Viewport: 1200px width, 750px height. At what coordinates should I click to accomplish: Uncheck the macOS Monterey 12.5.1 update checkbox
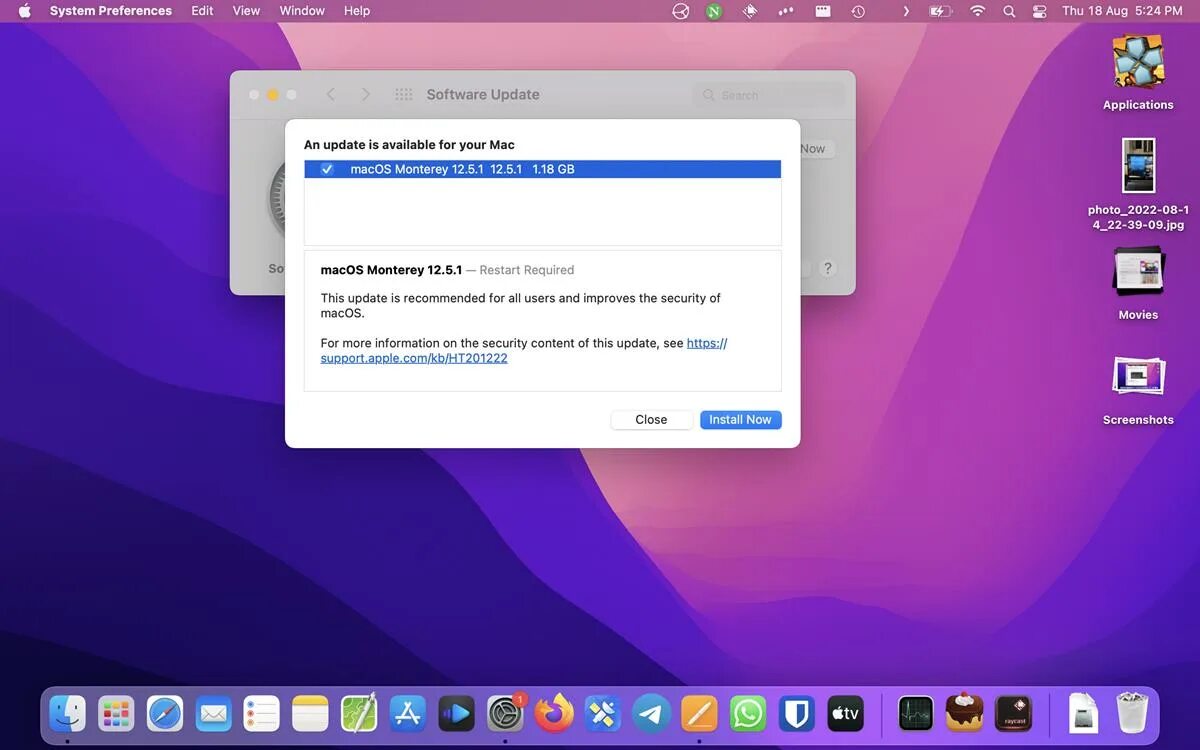pos(327,169)
